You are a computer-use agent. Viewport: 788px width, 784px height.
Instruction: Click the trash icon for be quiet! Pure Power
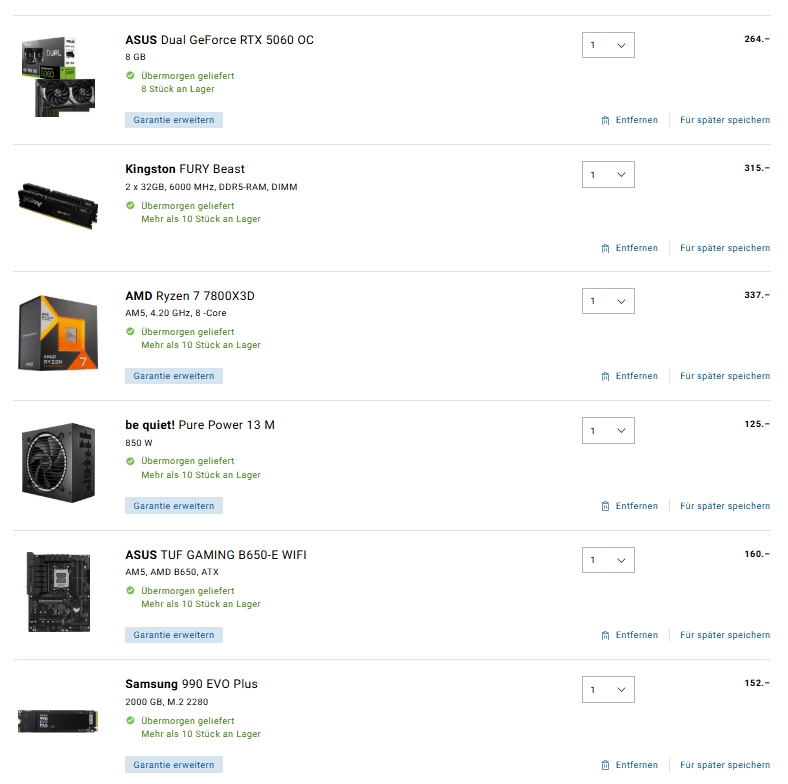[x=605, y=506]
